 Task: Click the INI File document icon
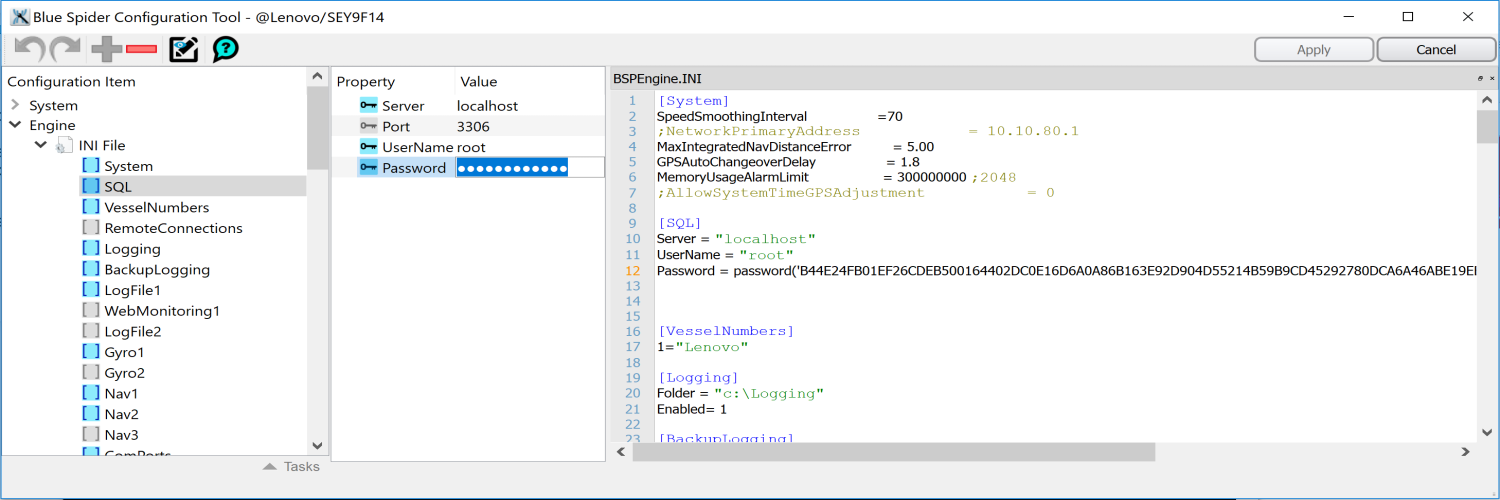[x=64, y=146]
